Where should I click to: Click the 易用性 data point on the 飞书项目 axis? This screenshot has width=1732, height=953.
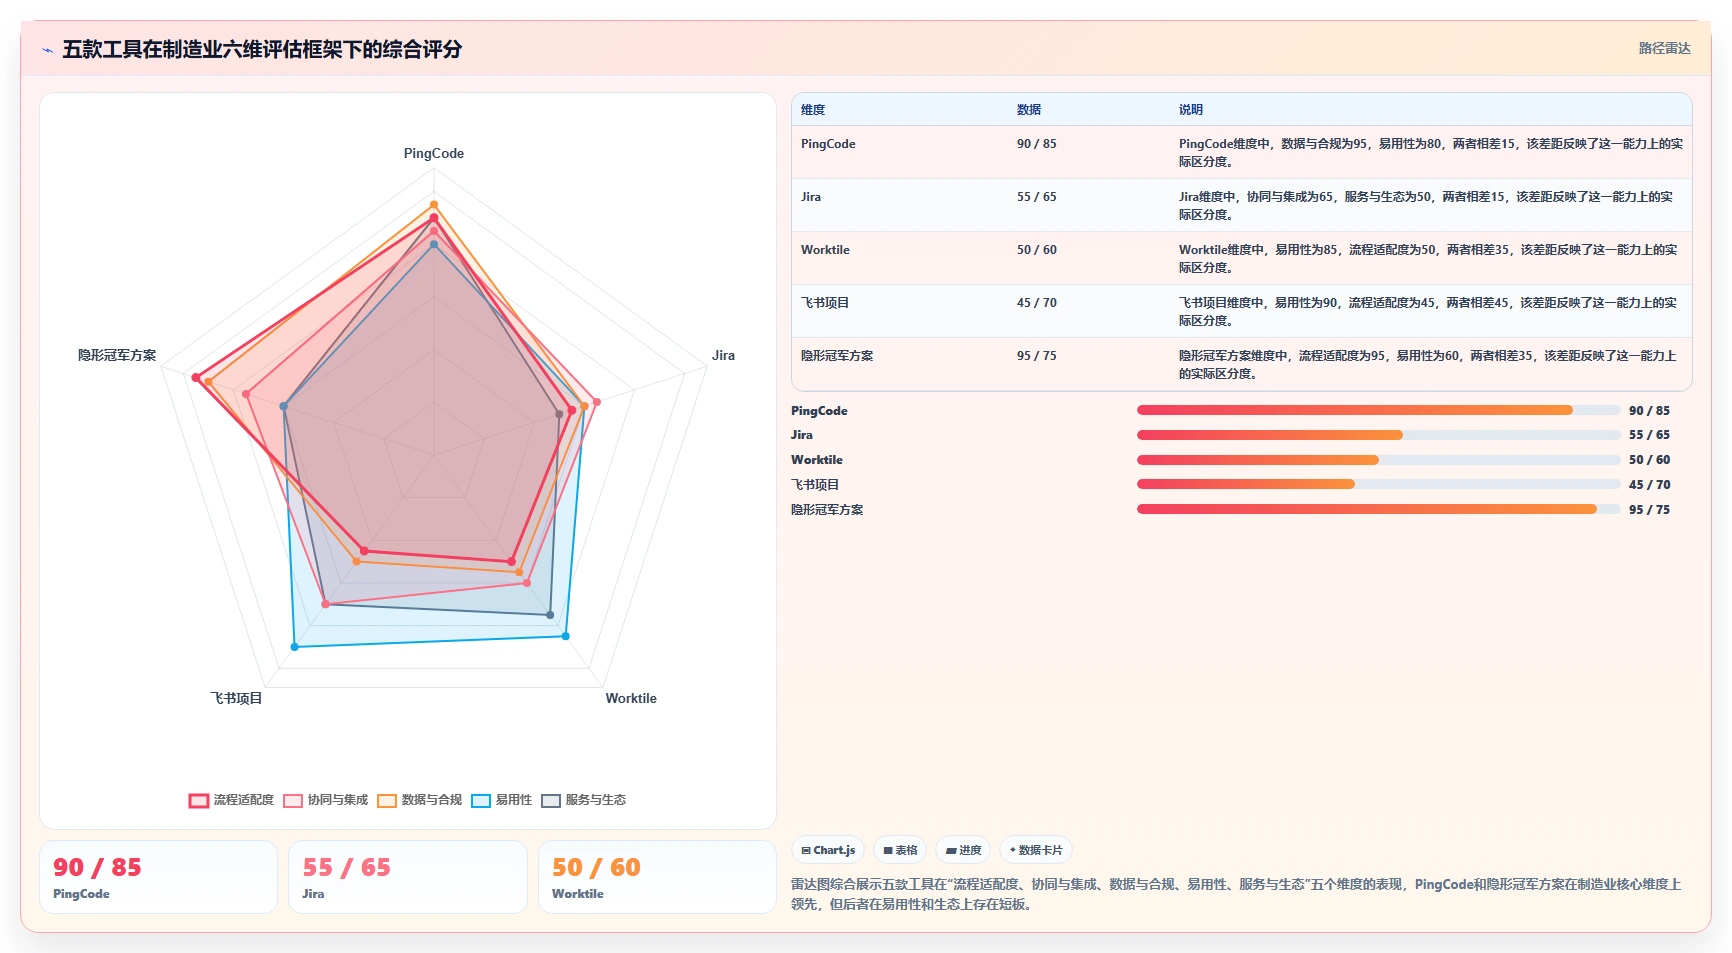pos(294,647)
